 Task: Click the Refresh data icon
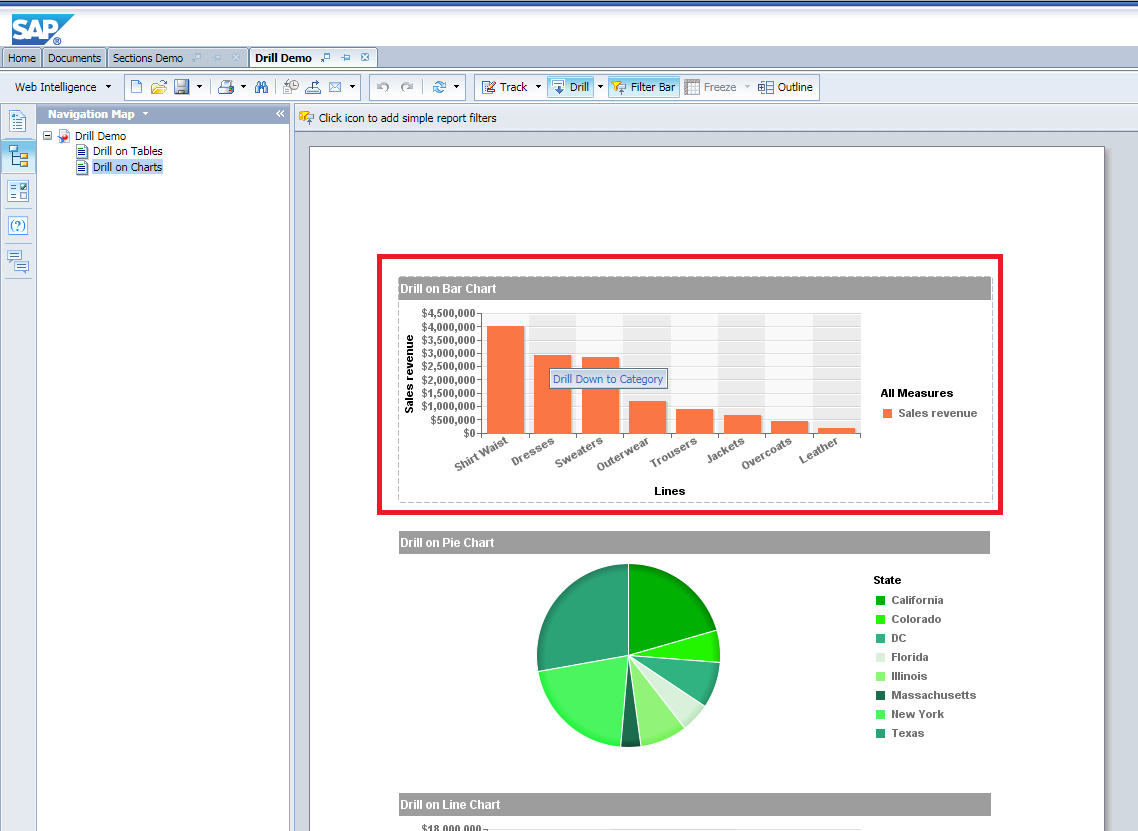439,87
